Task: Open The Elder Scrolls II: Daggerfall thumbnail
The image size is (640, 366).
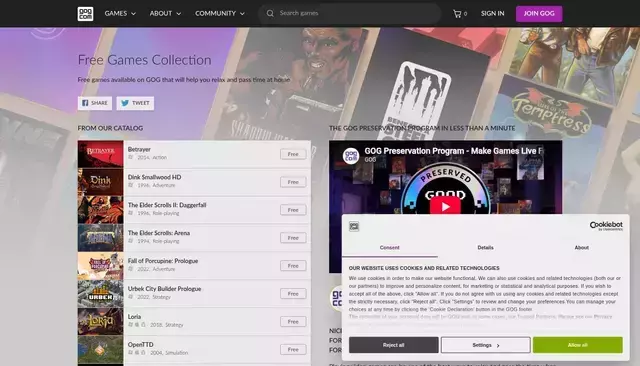Action: (x=100, y=210)
